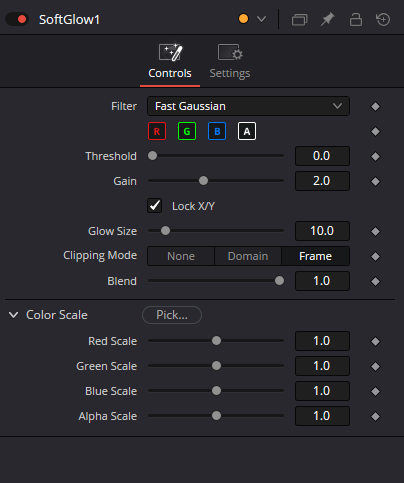This screenshot has height=483, width=404.
Task: Open tile color dropdown arrow in header
Action: [262, 19]
